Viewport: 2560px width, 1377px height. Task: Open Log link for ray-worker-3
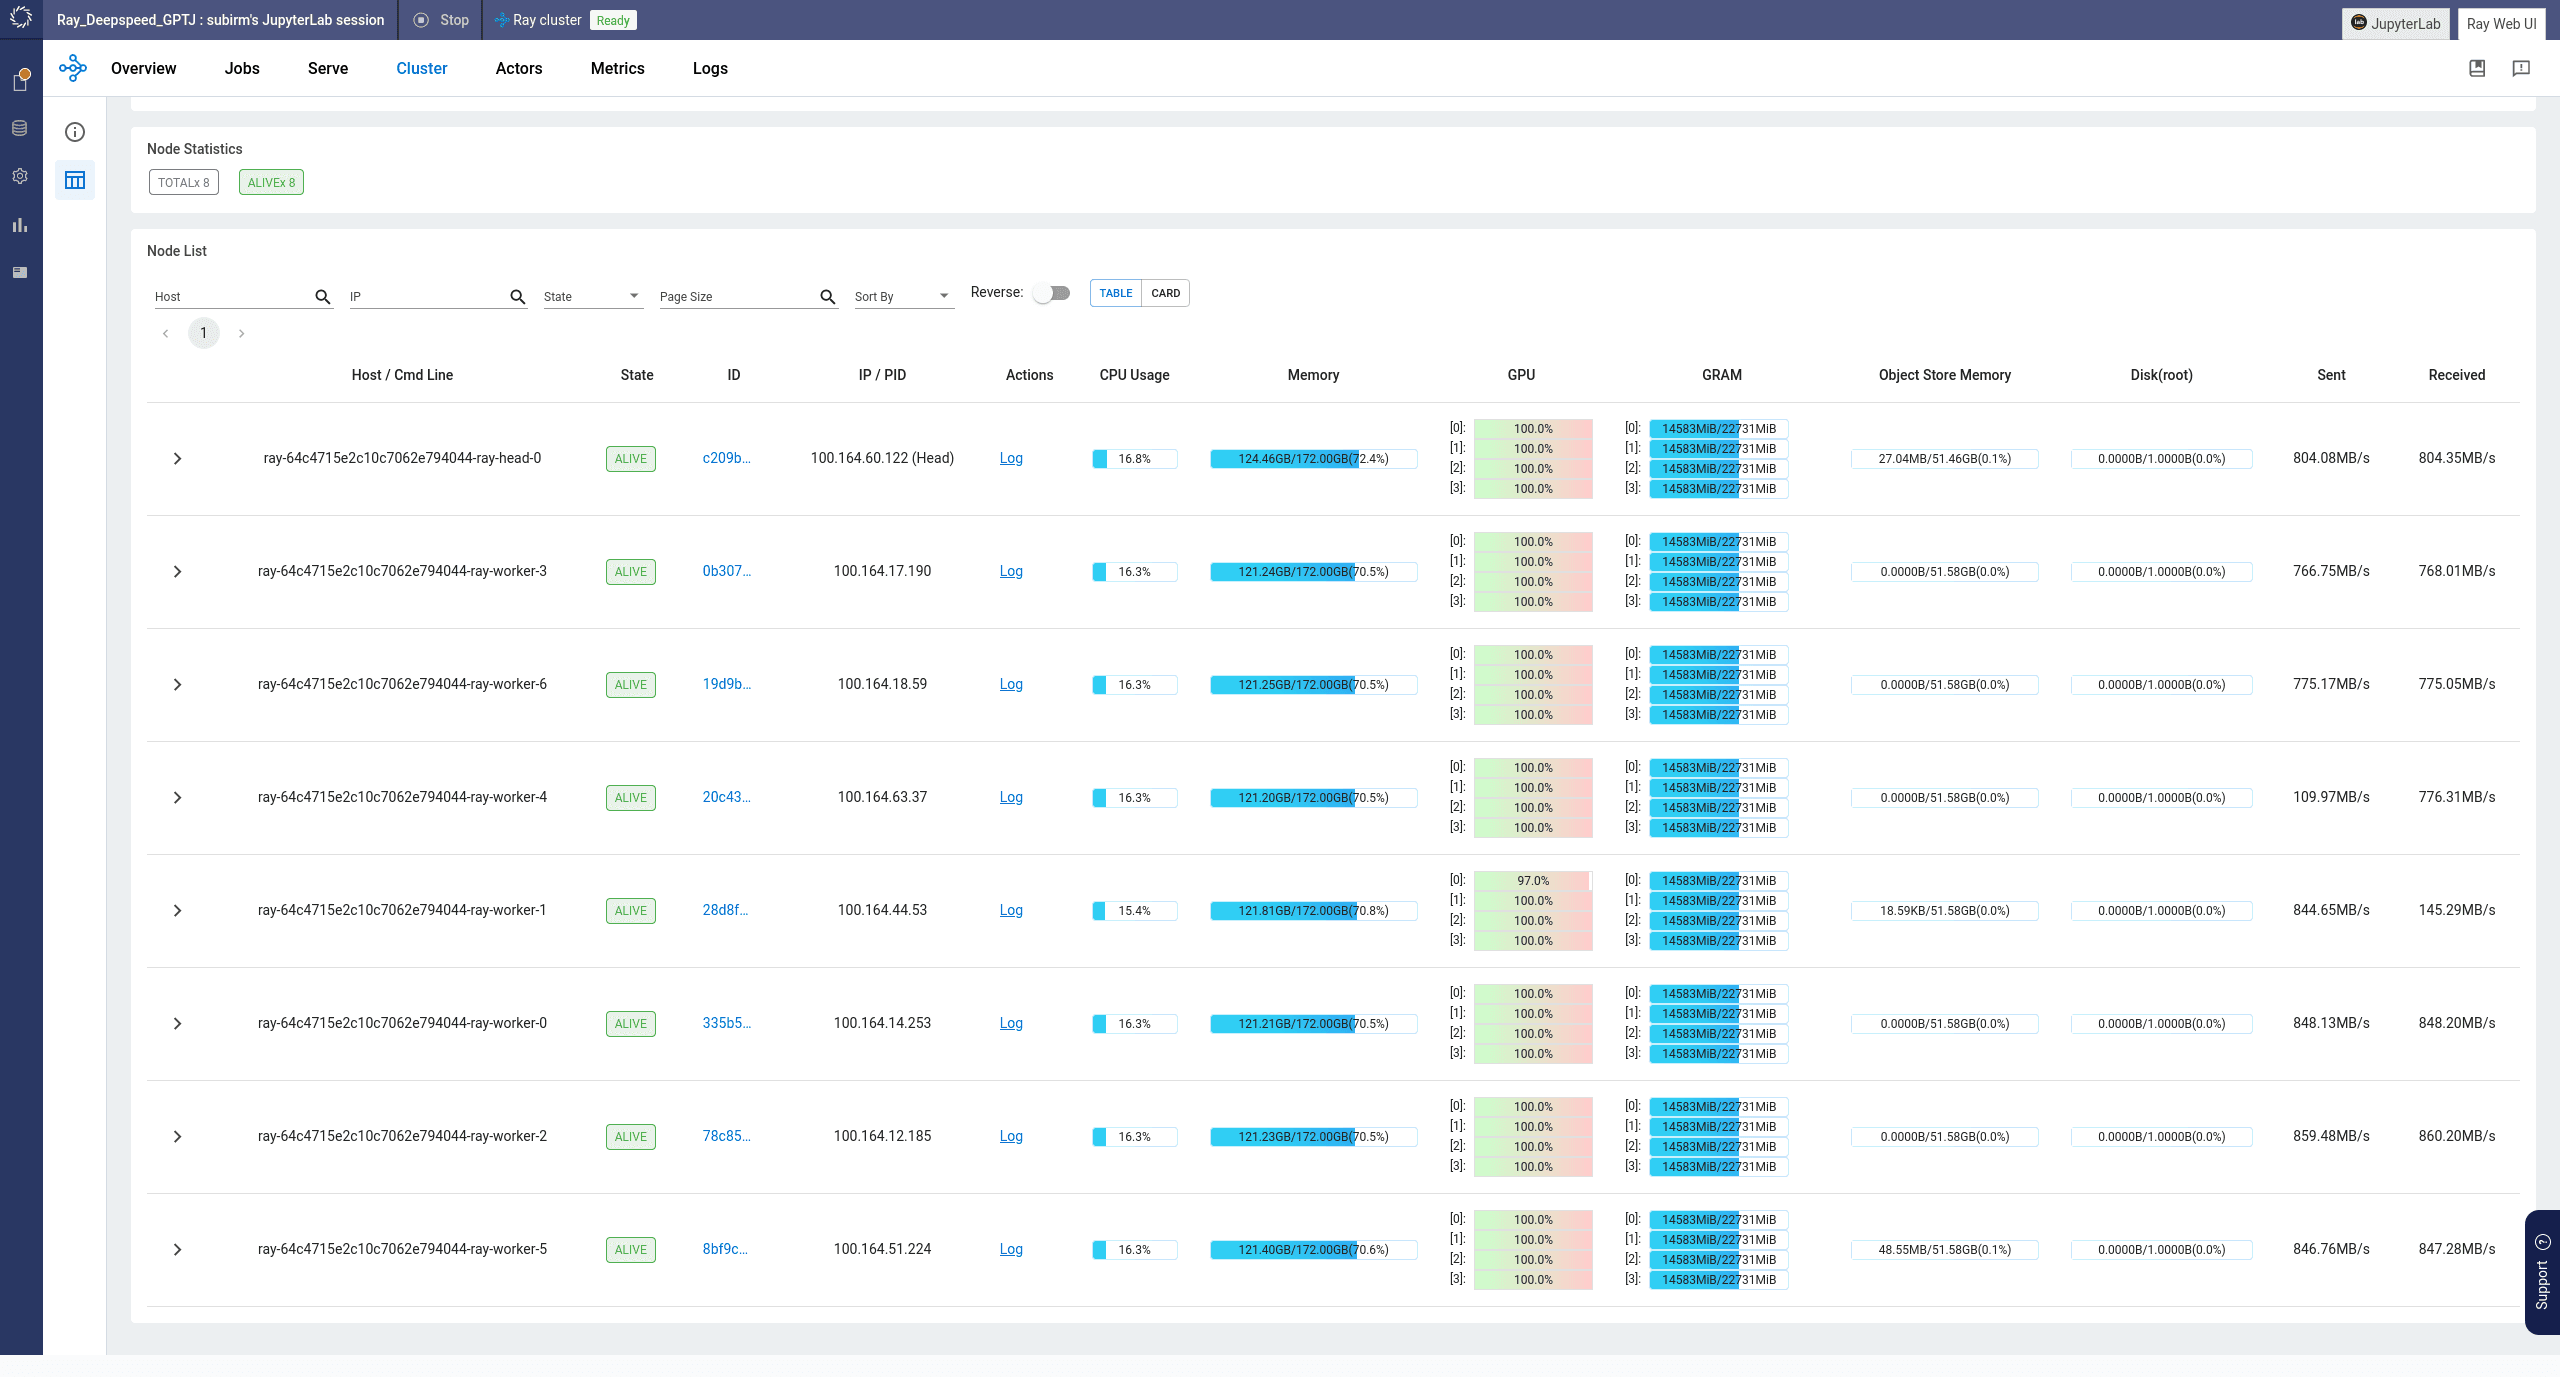click(1011, 571)
